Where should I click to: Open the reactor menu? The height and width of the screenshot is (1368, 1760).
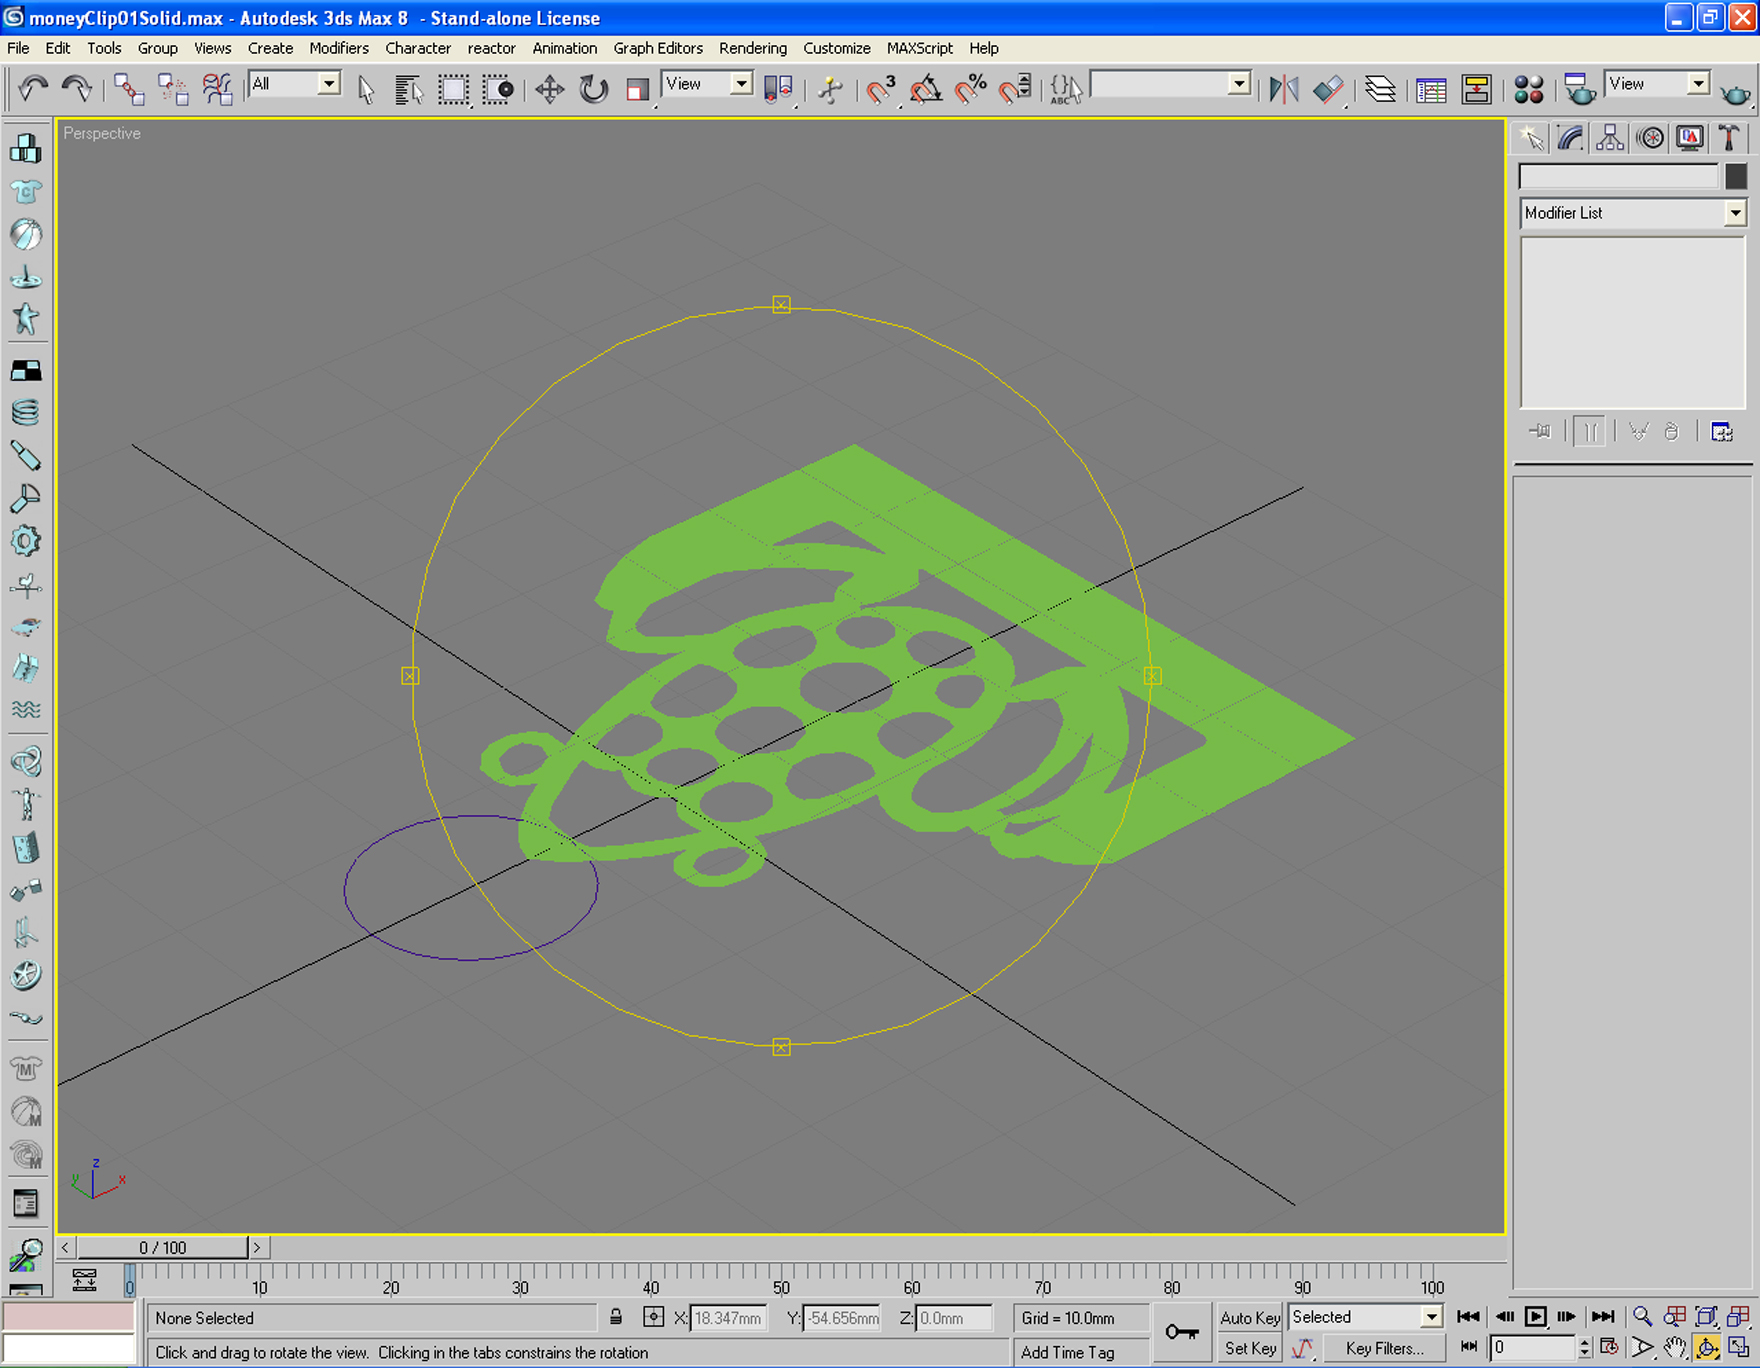(x=492, y=48)
